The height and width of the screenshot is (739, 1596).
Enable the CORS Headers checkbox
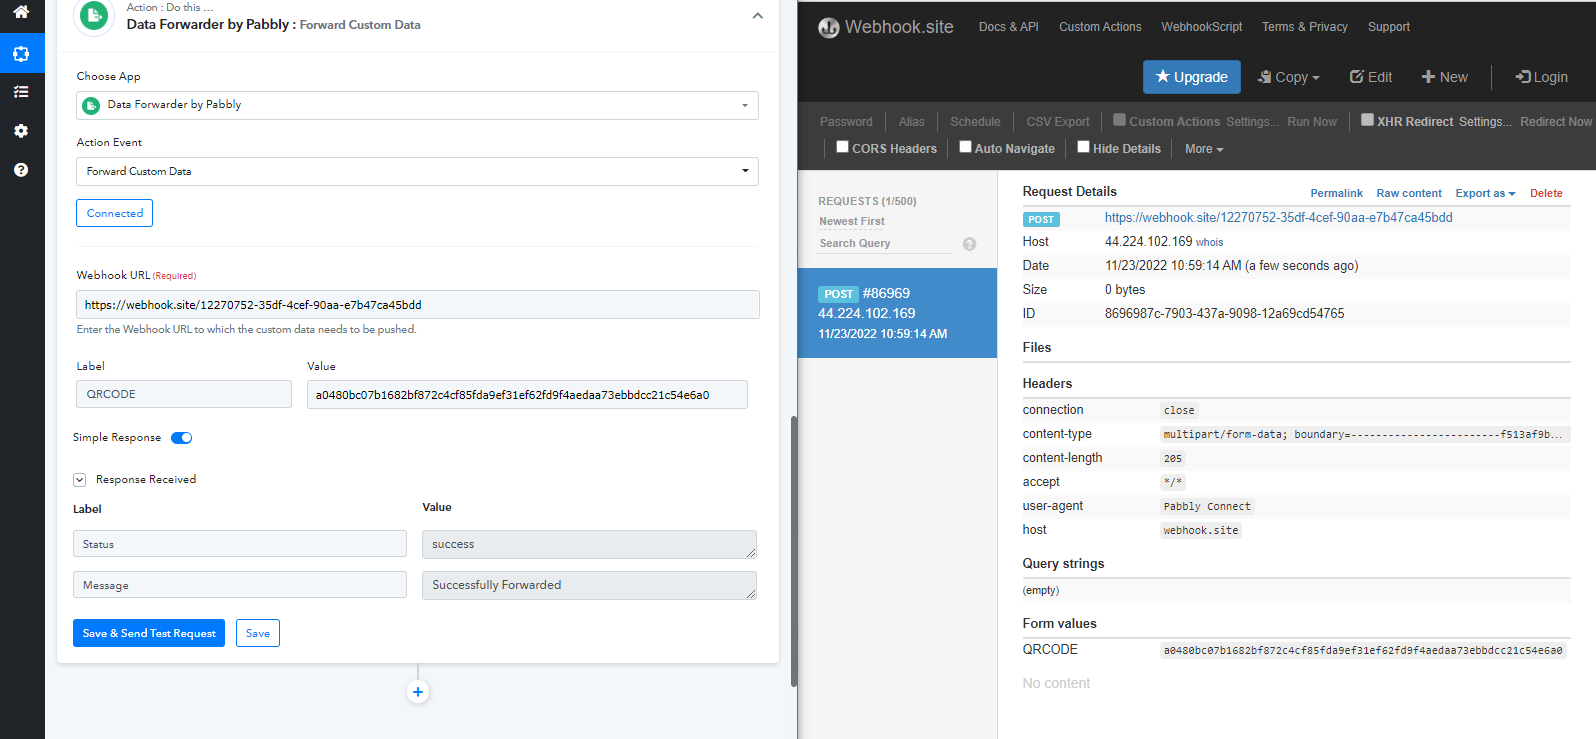(843, 147)
